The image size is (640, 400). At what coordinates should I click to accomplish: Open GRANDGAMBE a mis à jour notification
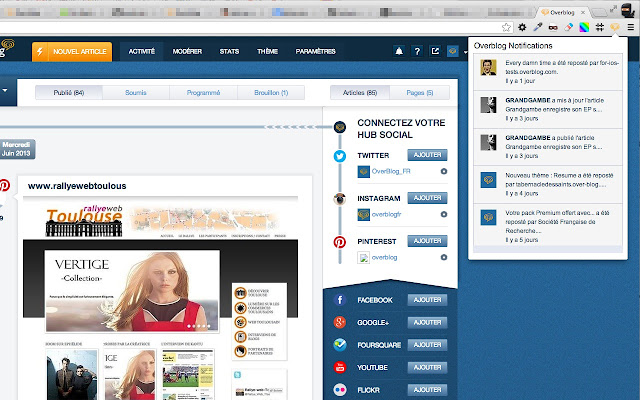[x=548, y=109]
